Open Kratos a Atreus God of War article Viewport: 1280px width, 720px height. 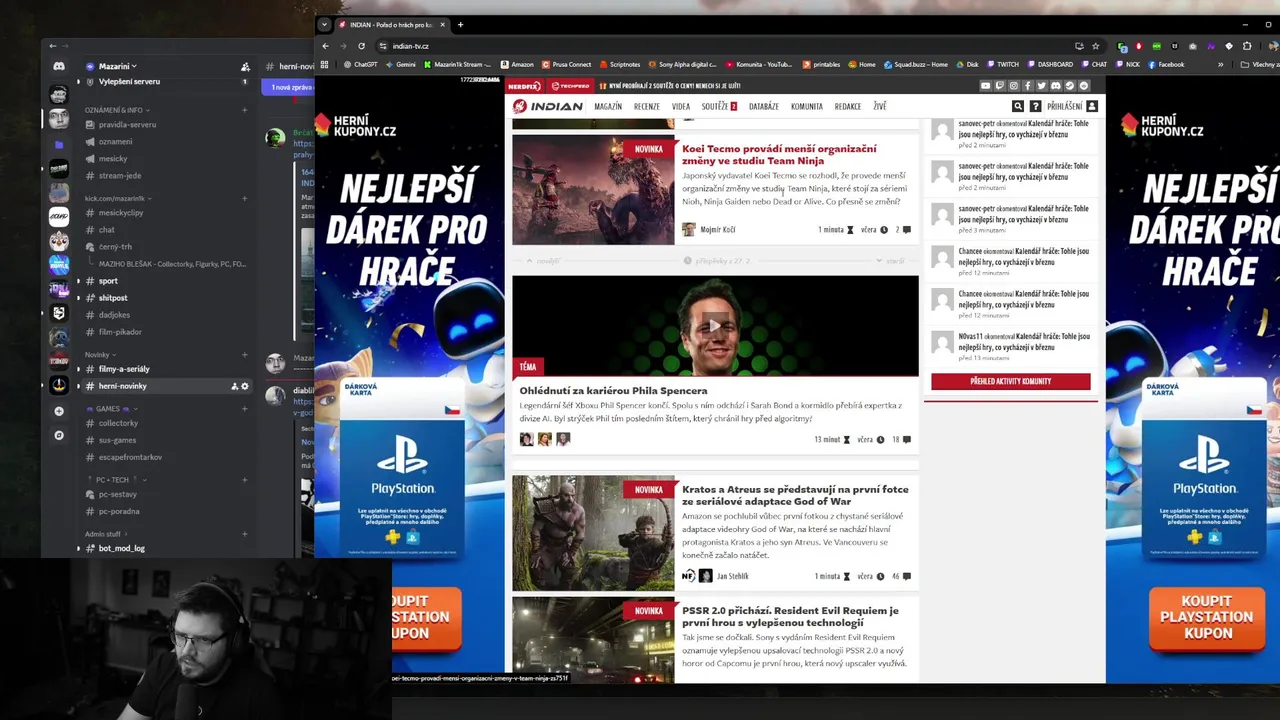[x=795, y=495]
